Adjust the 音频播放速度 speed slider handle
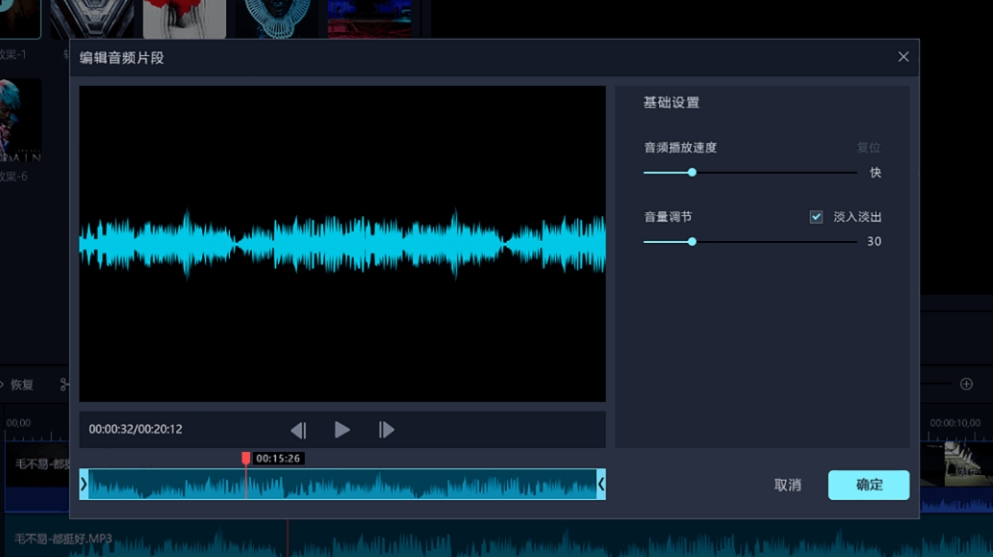The height and width of the screenshot is (557, 993). click(x=692, y=172)
